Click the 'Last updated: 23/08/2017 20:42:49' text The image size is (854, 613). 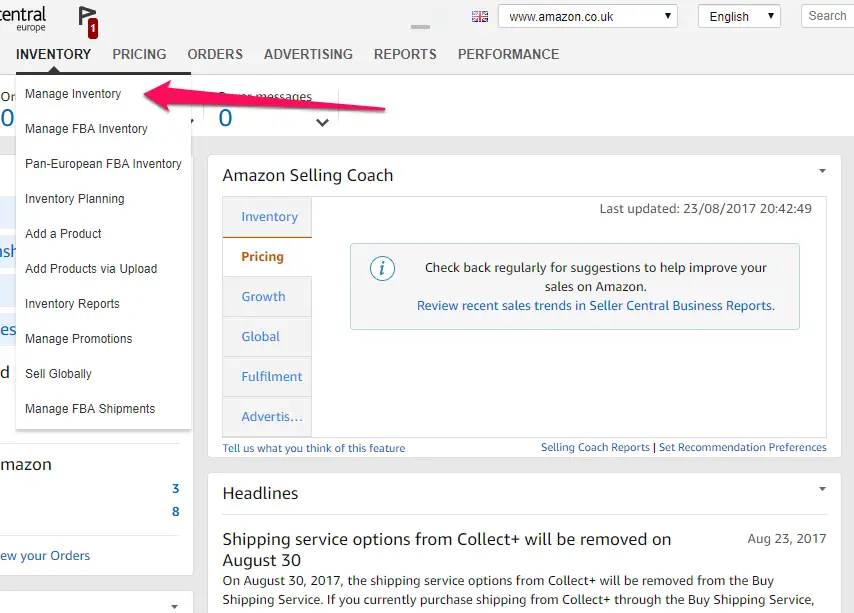coord(705,209)
